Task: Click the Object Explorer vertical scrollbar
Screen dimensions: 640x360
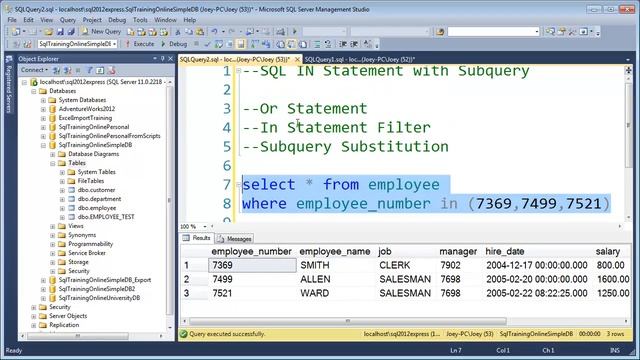Action: click(x=169, y=200)
